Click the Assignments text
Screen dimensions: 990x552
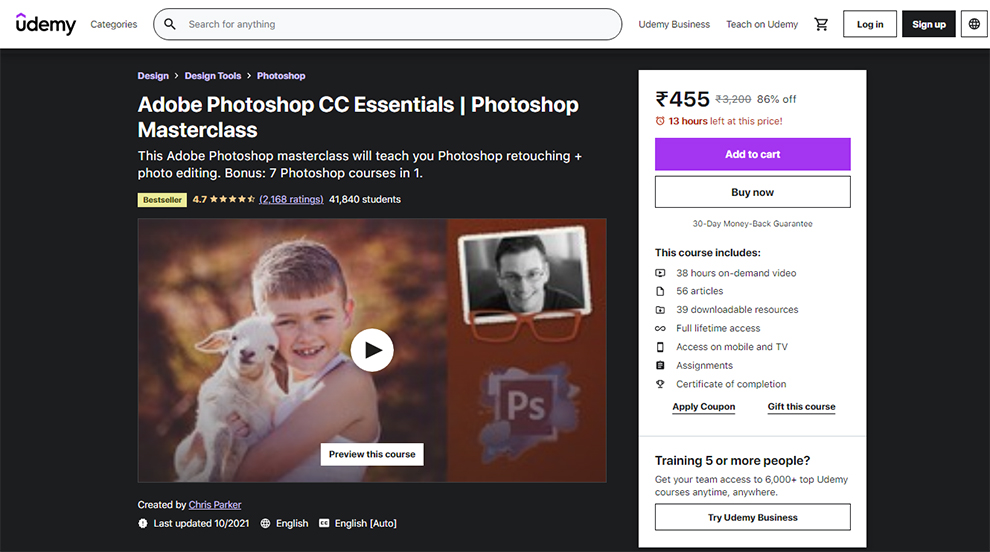(705, 365)
